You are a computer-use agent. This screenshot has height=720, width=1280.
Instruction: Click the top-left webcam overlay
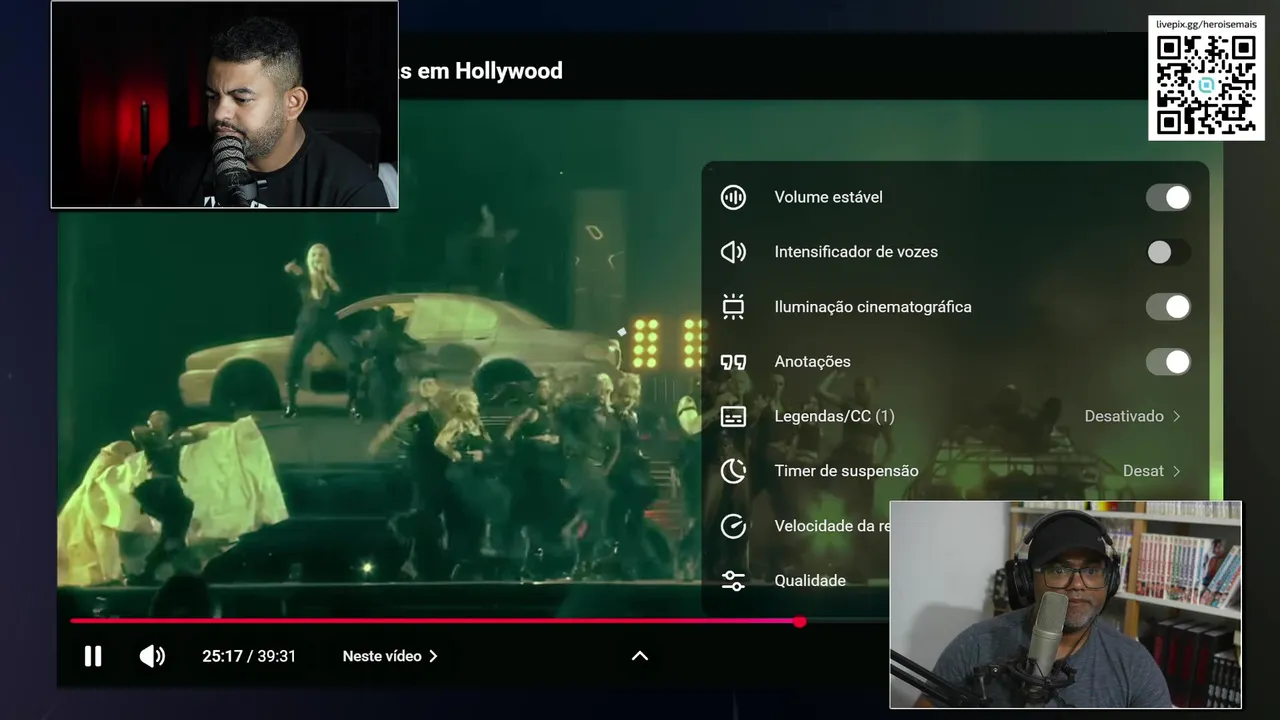pyautogui.click(x=224, y=104)
